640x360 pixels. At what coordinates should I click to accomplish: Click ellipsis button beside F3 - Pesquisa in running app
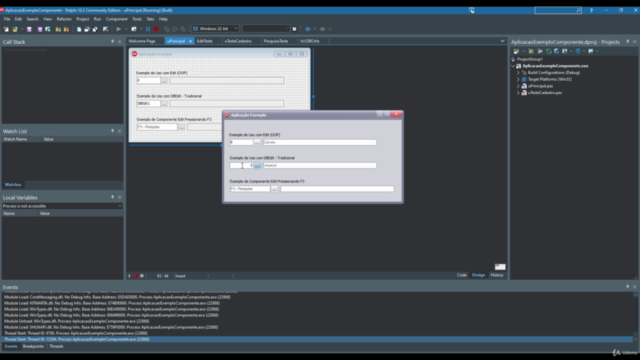274,189
